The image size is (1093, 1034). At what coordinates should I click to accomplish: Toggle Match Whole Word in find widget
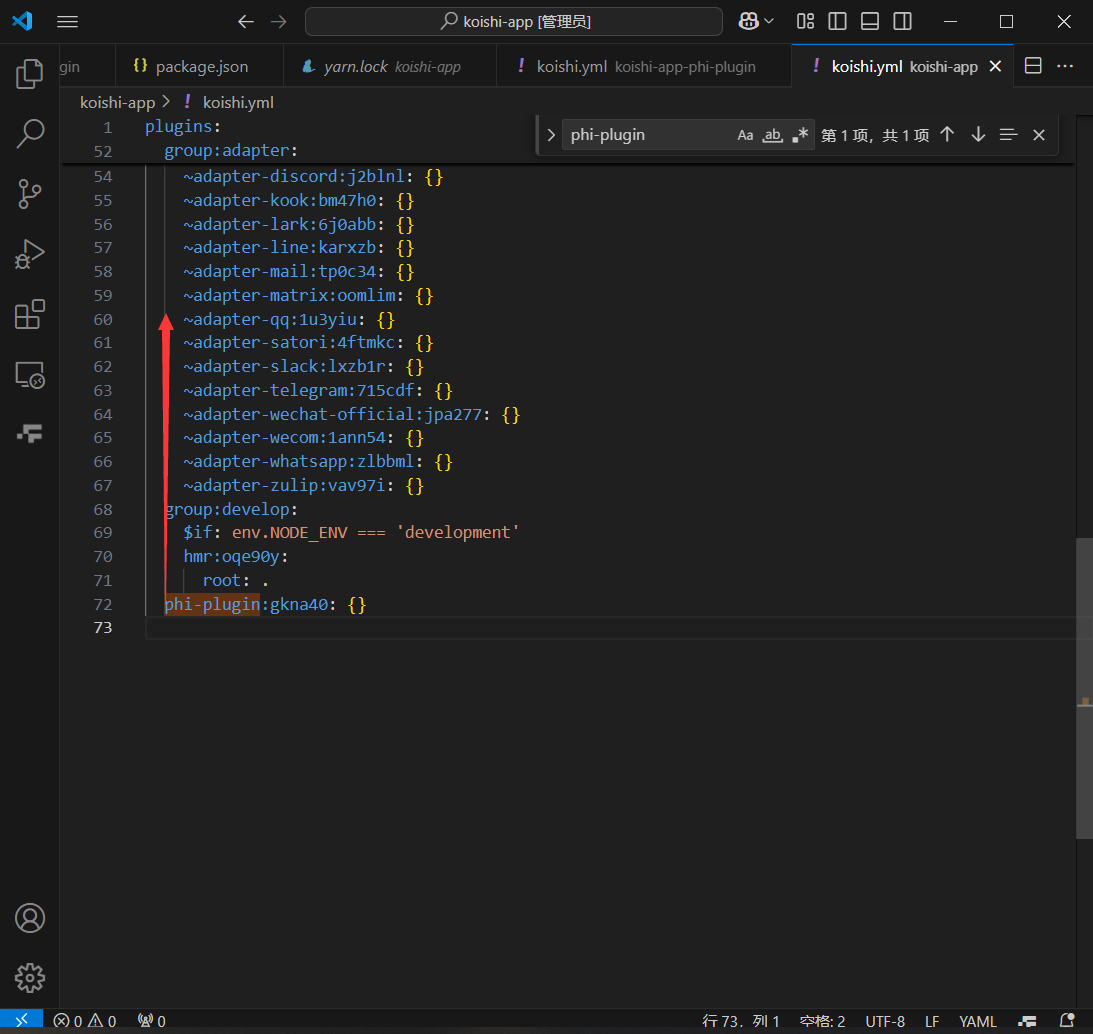772,133
